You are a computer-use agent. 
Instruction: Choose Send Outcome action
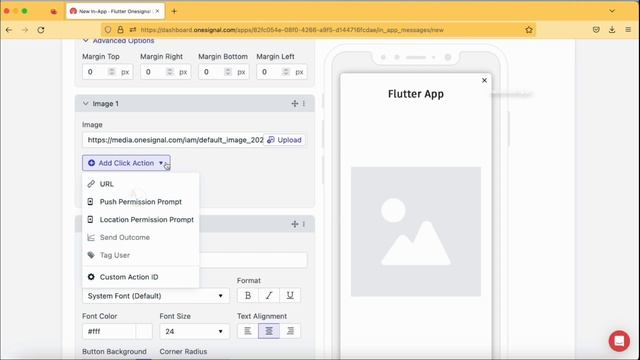pos(140,238)
